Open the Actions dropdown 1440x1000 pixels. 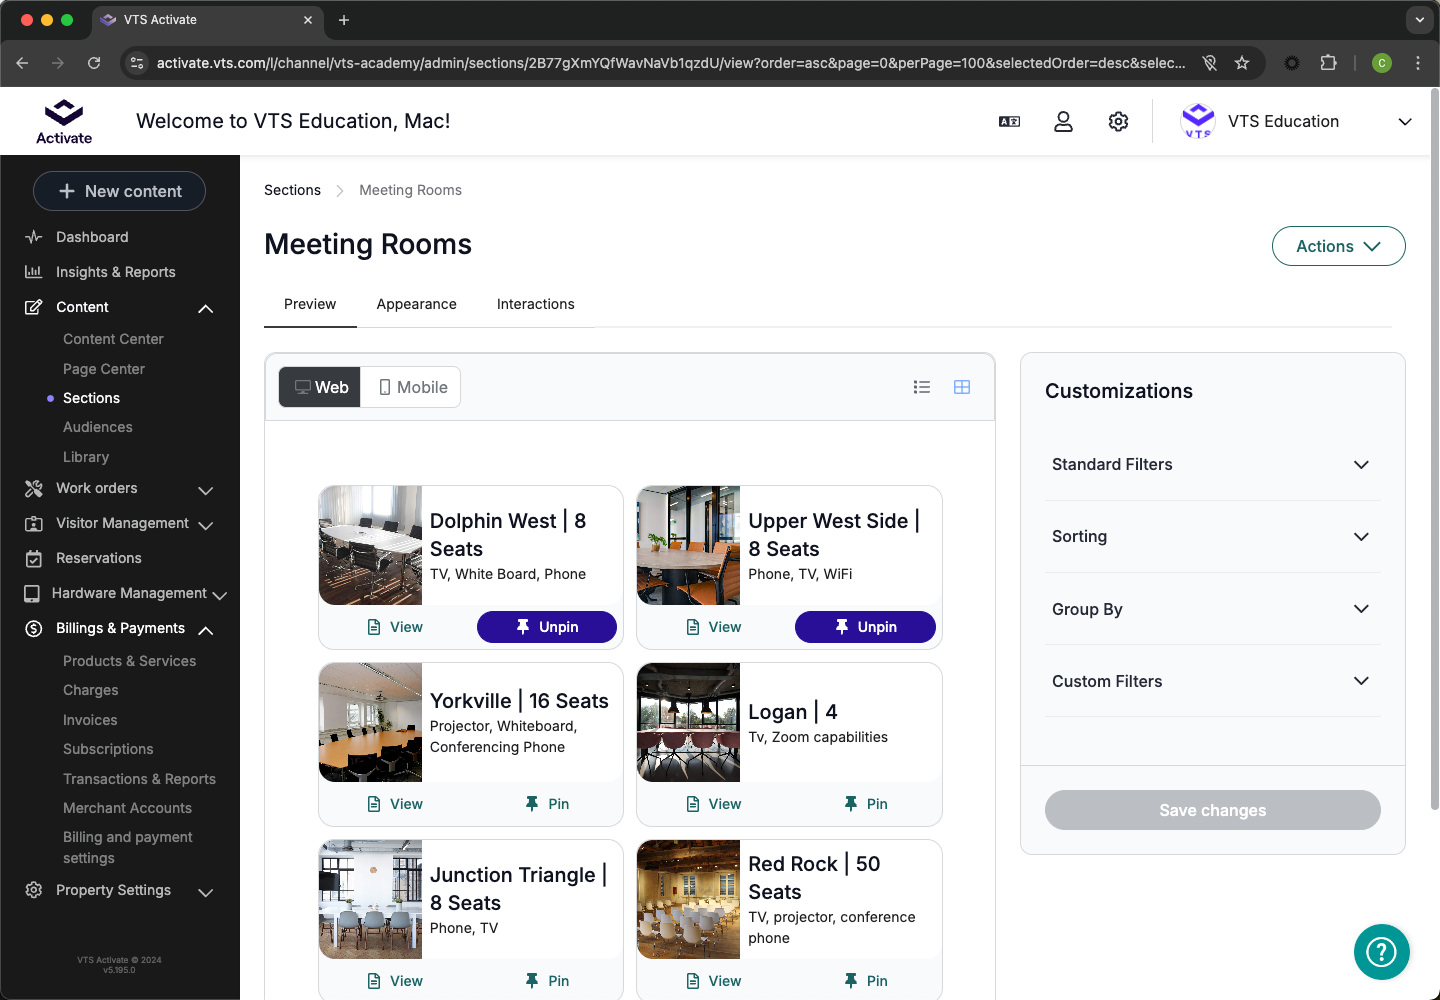(1337, 246)
